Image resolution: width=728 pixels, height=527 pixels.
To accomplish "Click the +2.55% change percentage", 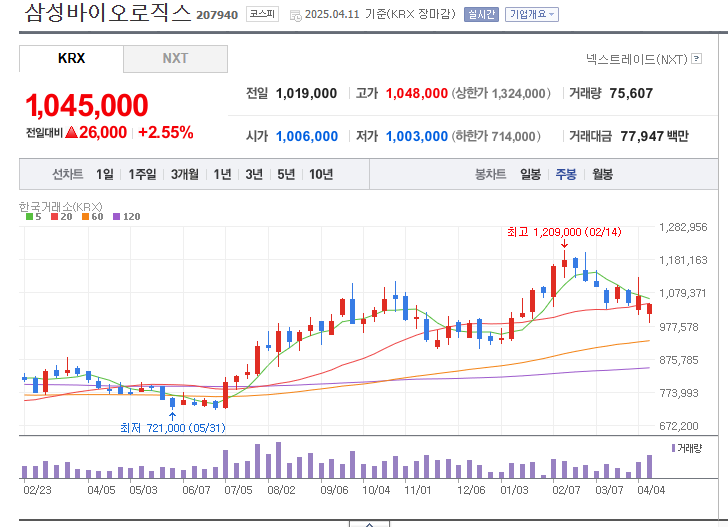I will tap(166, 132).
